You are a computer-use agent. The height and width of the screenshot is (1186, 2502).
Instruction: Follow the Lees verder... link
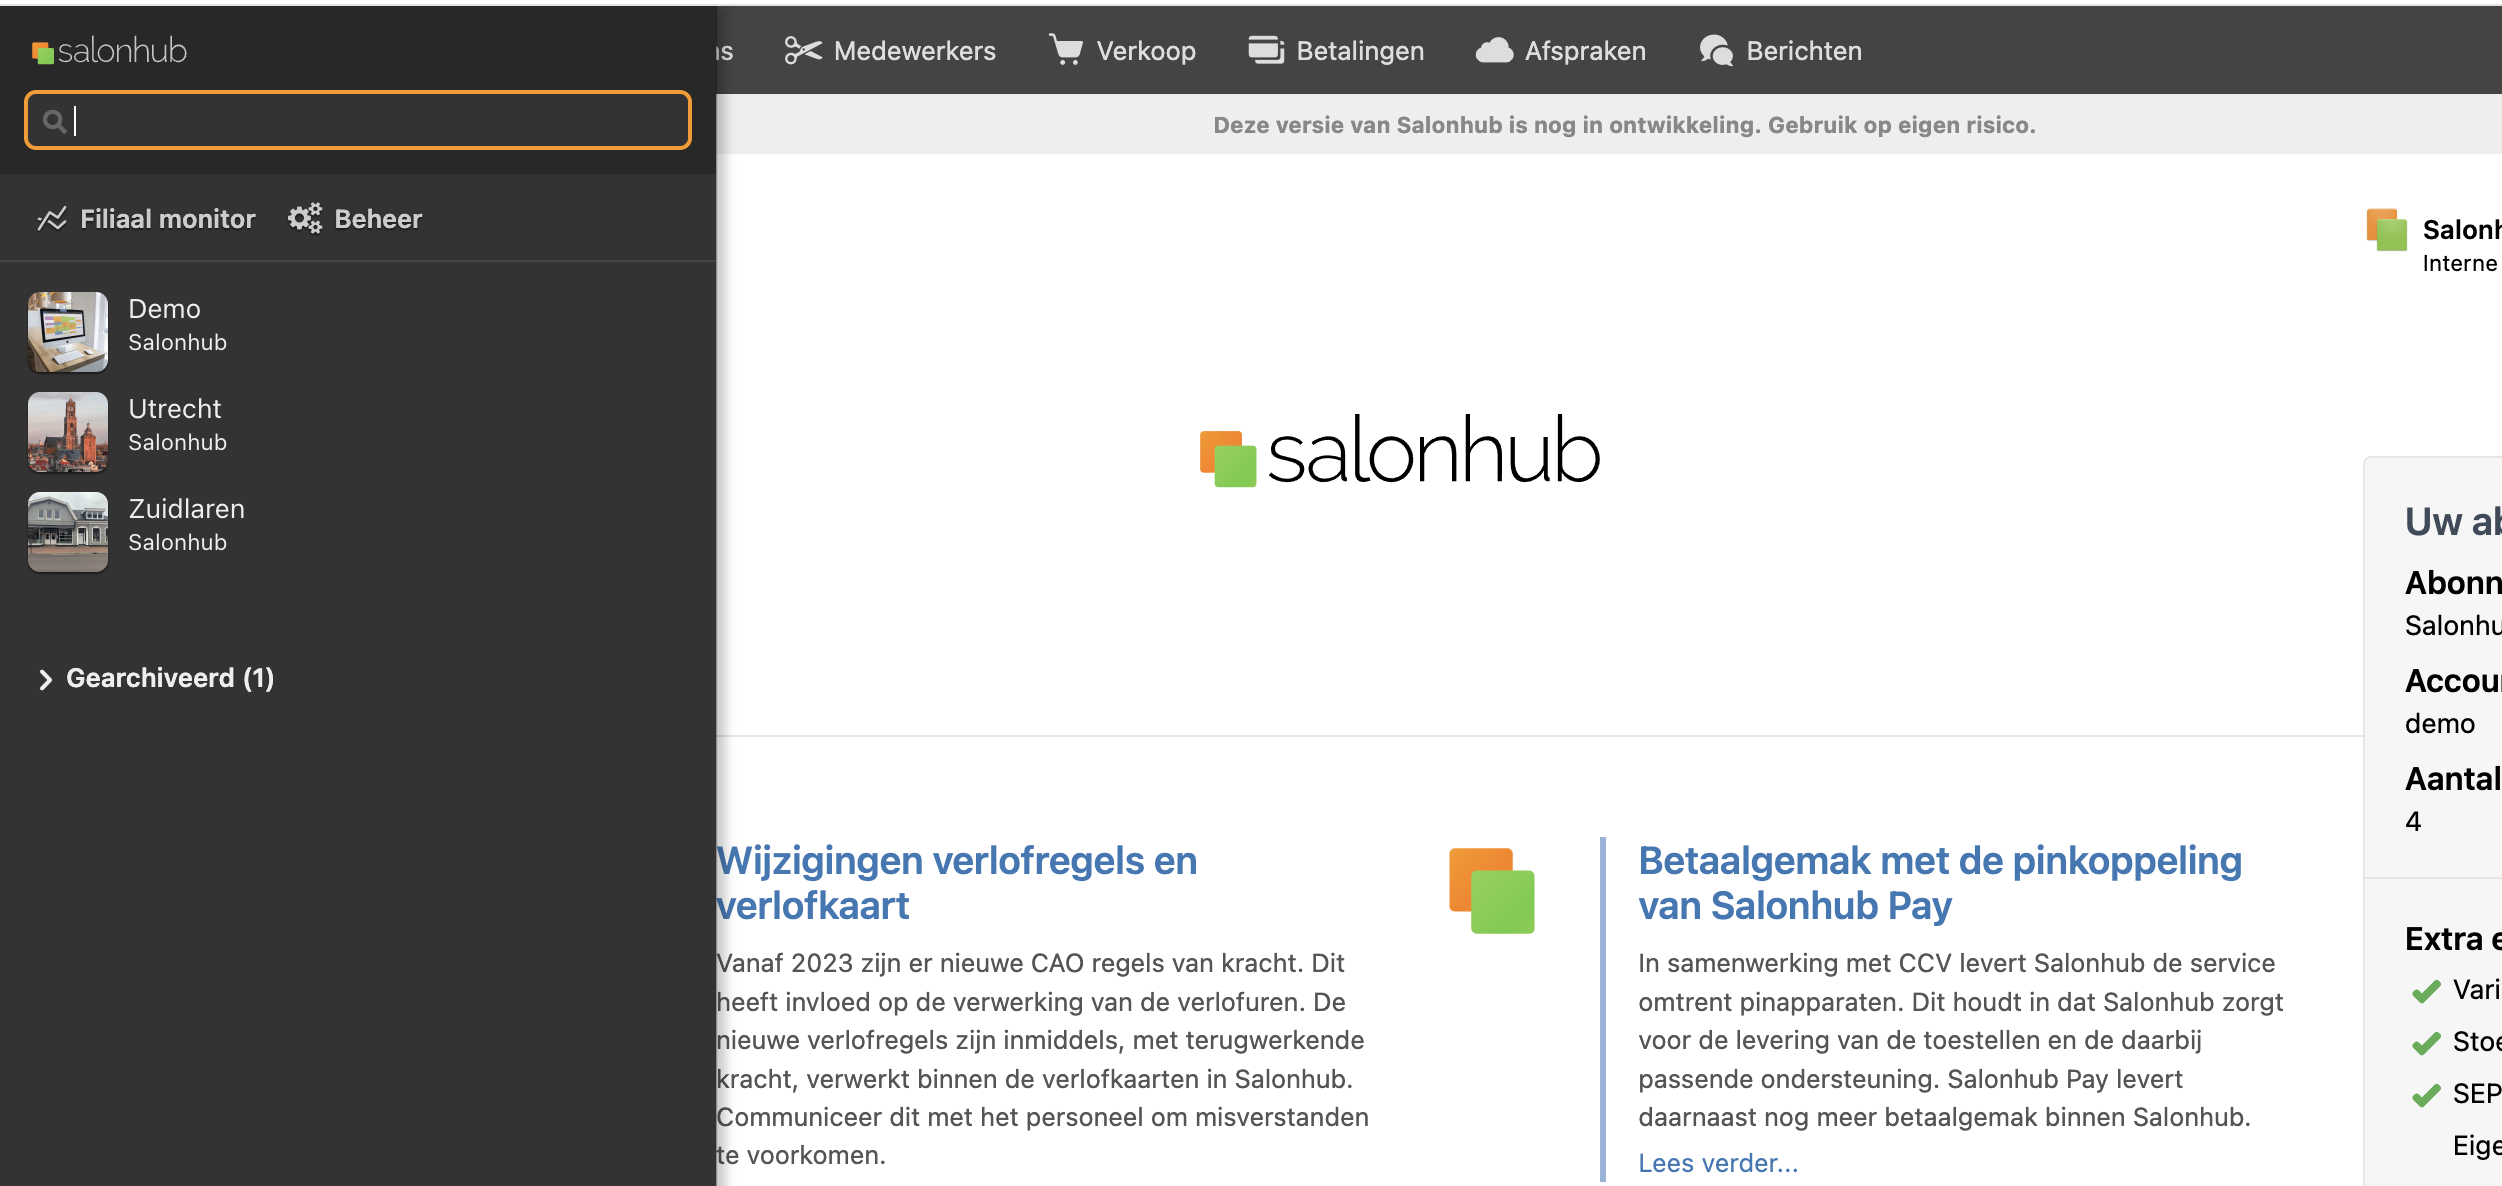[x=1717, y=1163]
